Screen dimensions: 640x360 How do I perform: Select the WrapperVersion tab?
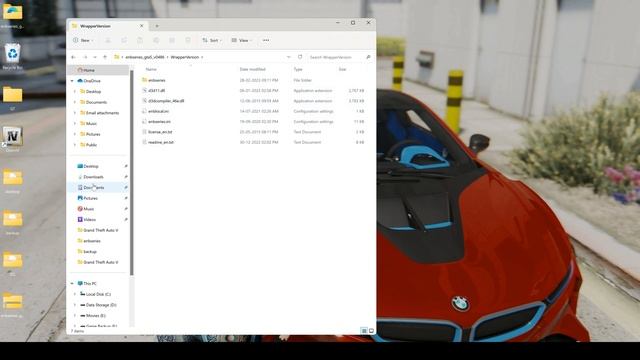point(107,26)
